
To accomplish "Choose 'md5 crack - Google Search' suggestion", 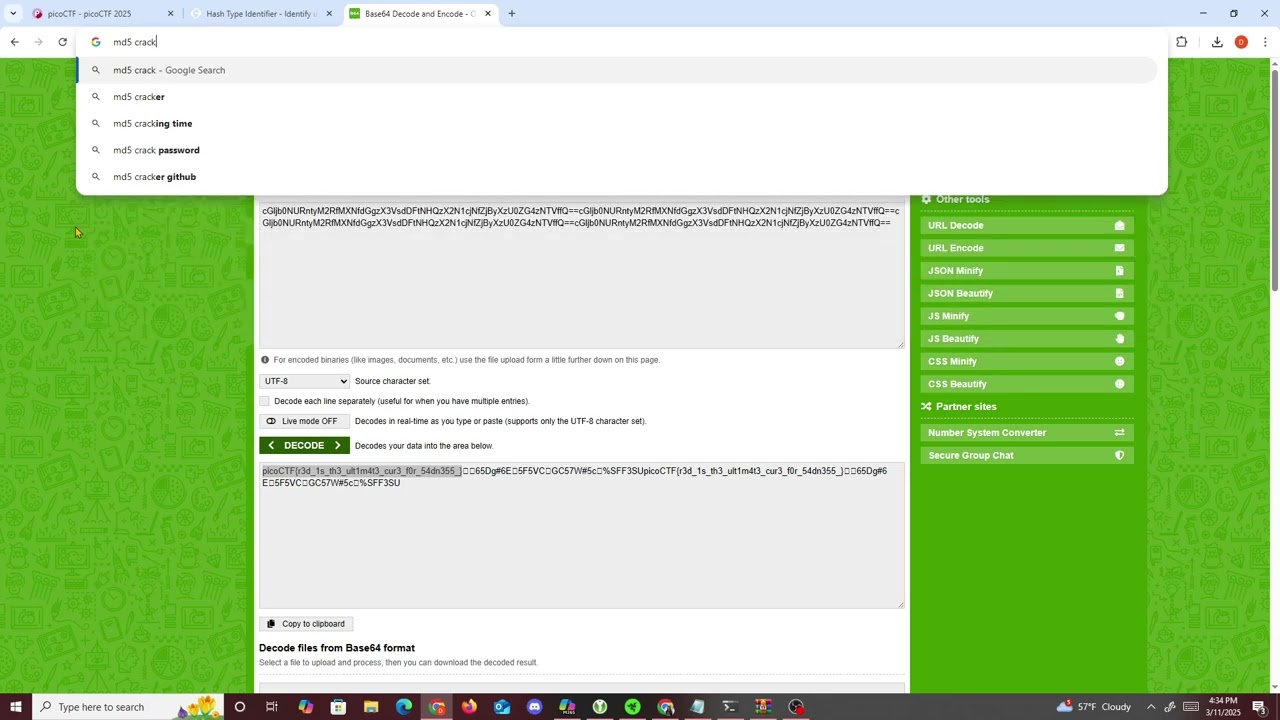I will click(x=617, y=70).
